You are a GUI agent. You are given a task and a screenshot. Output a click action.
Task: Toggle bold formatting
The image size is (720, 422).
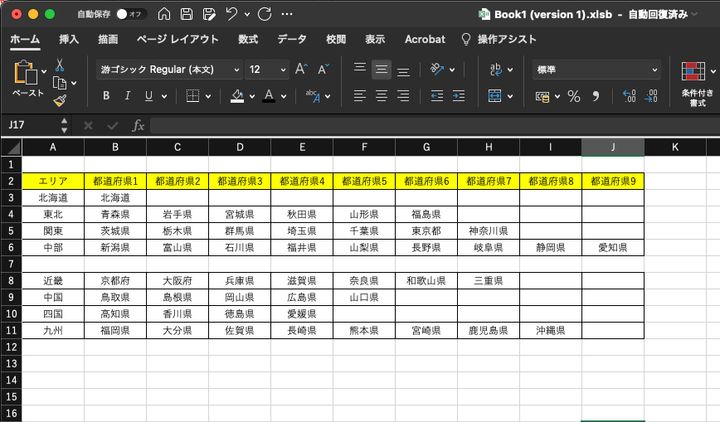[x=105, y=96]
